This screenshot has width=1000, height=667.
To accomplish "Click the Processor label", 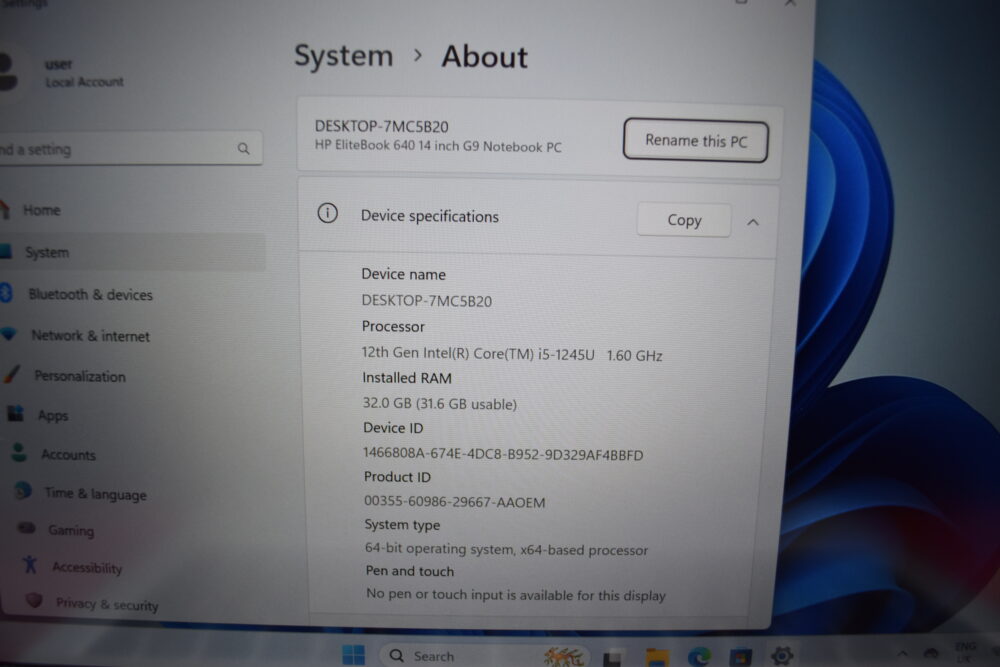I will coord(393,326).
